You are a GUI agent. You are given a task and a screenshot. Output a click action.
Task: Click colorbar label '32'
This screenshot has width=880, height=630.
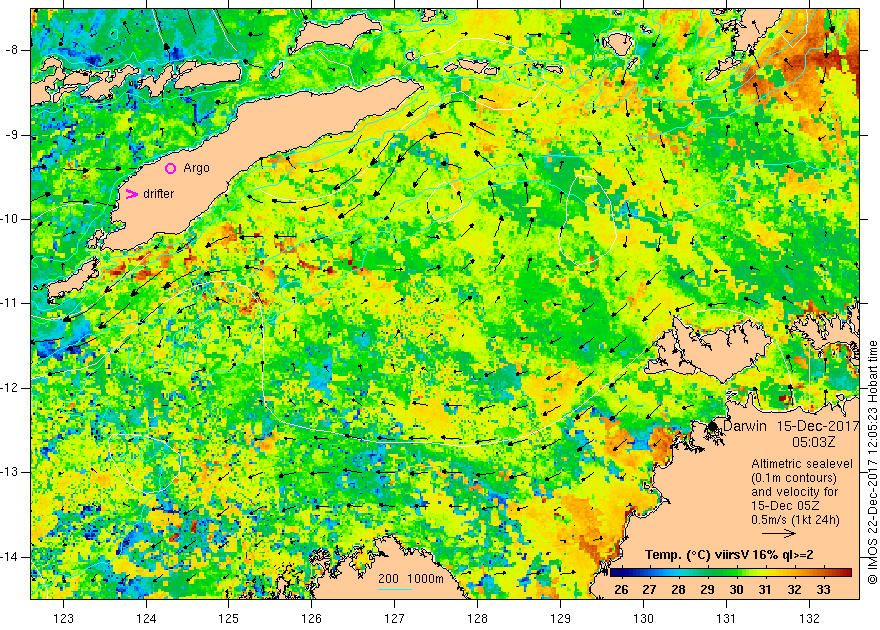[x=794, y=589]
